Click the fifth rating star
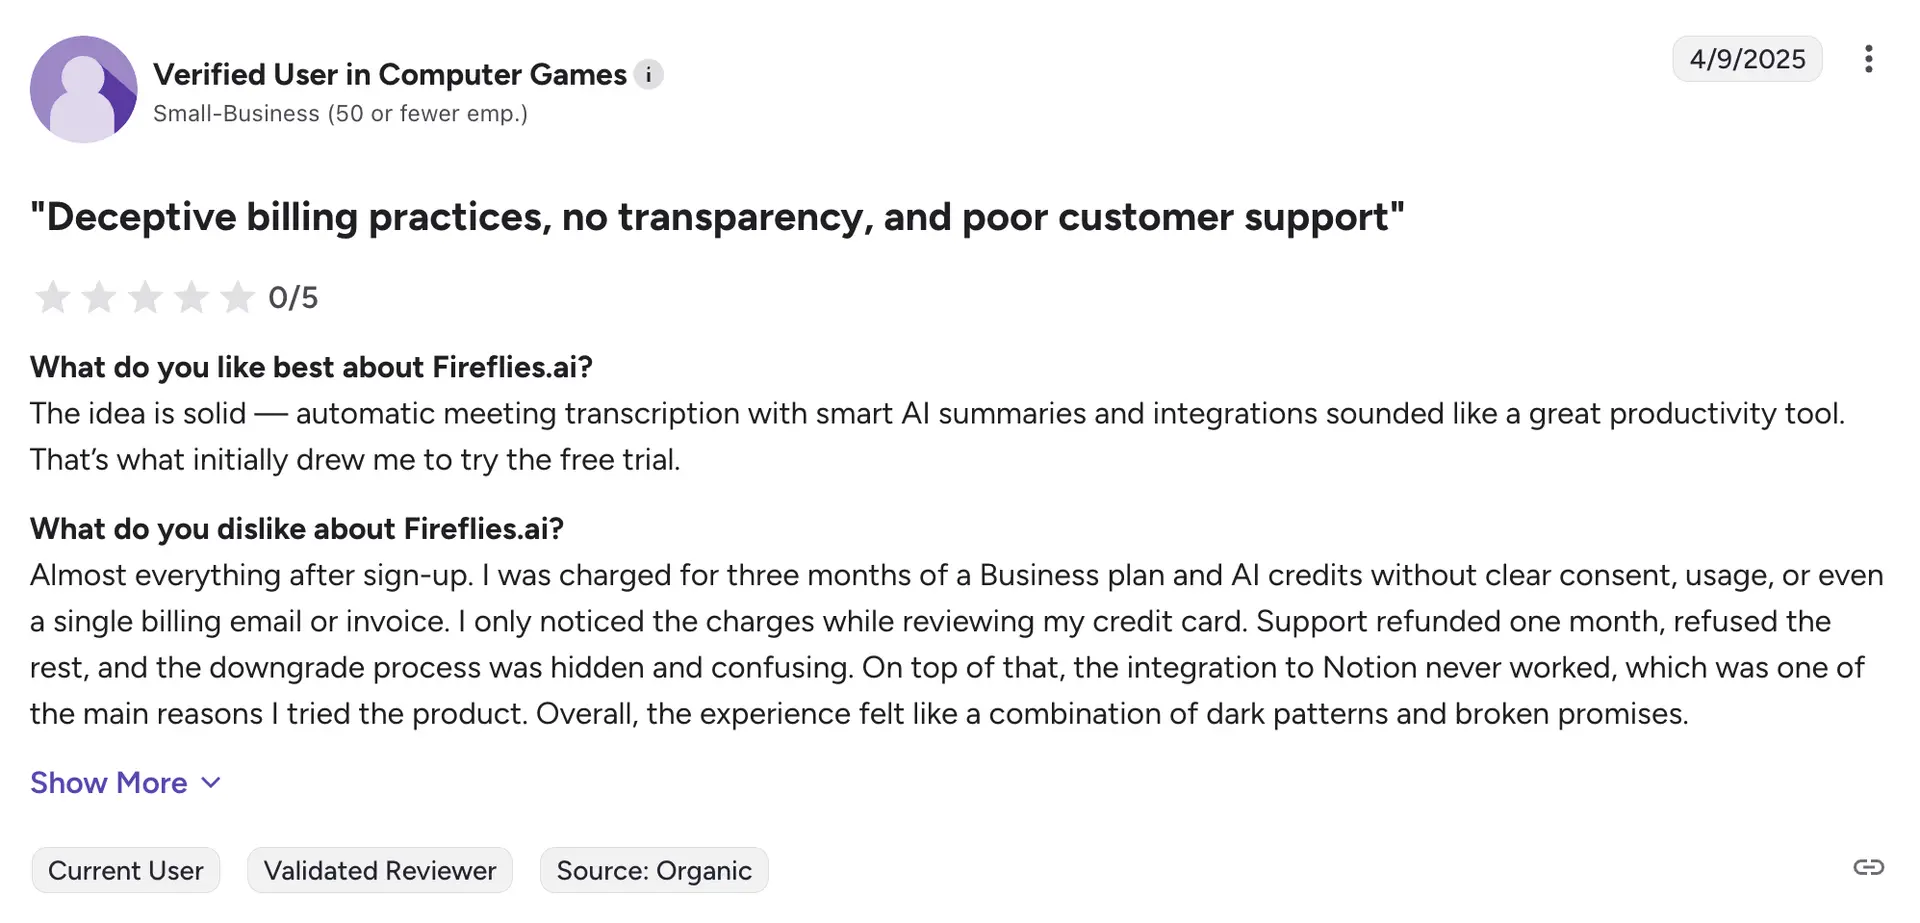1920x923 pixels. (237, 297)
